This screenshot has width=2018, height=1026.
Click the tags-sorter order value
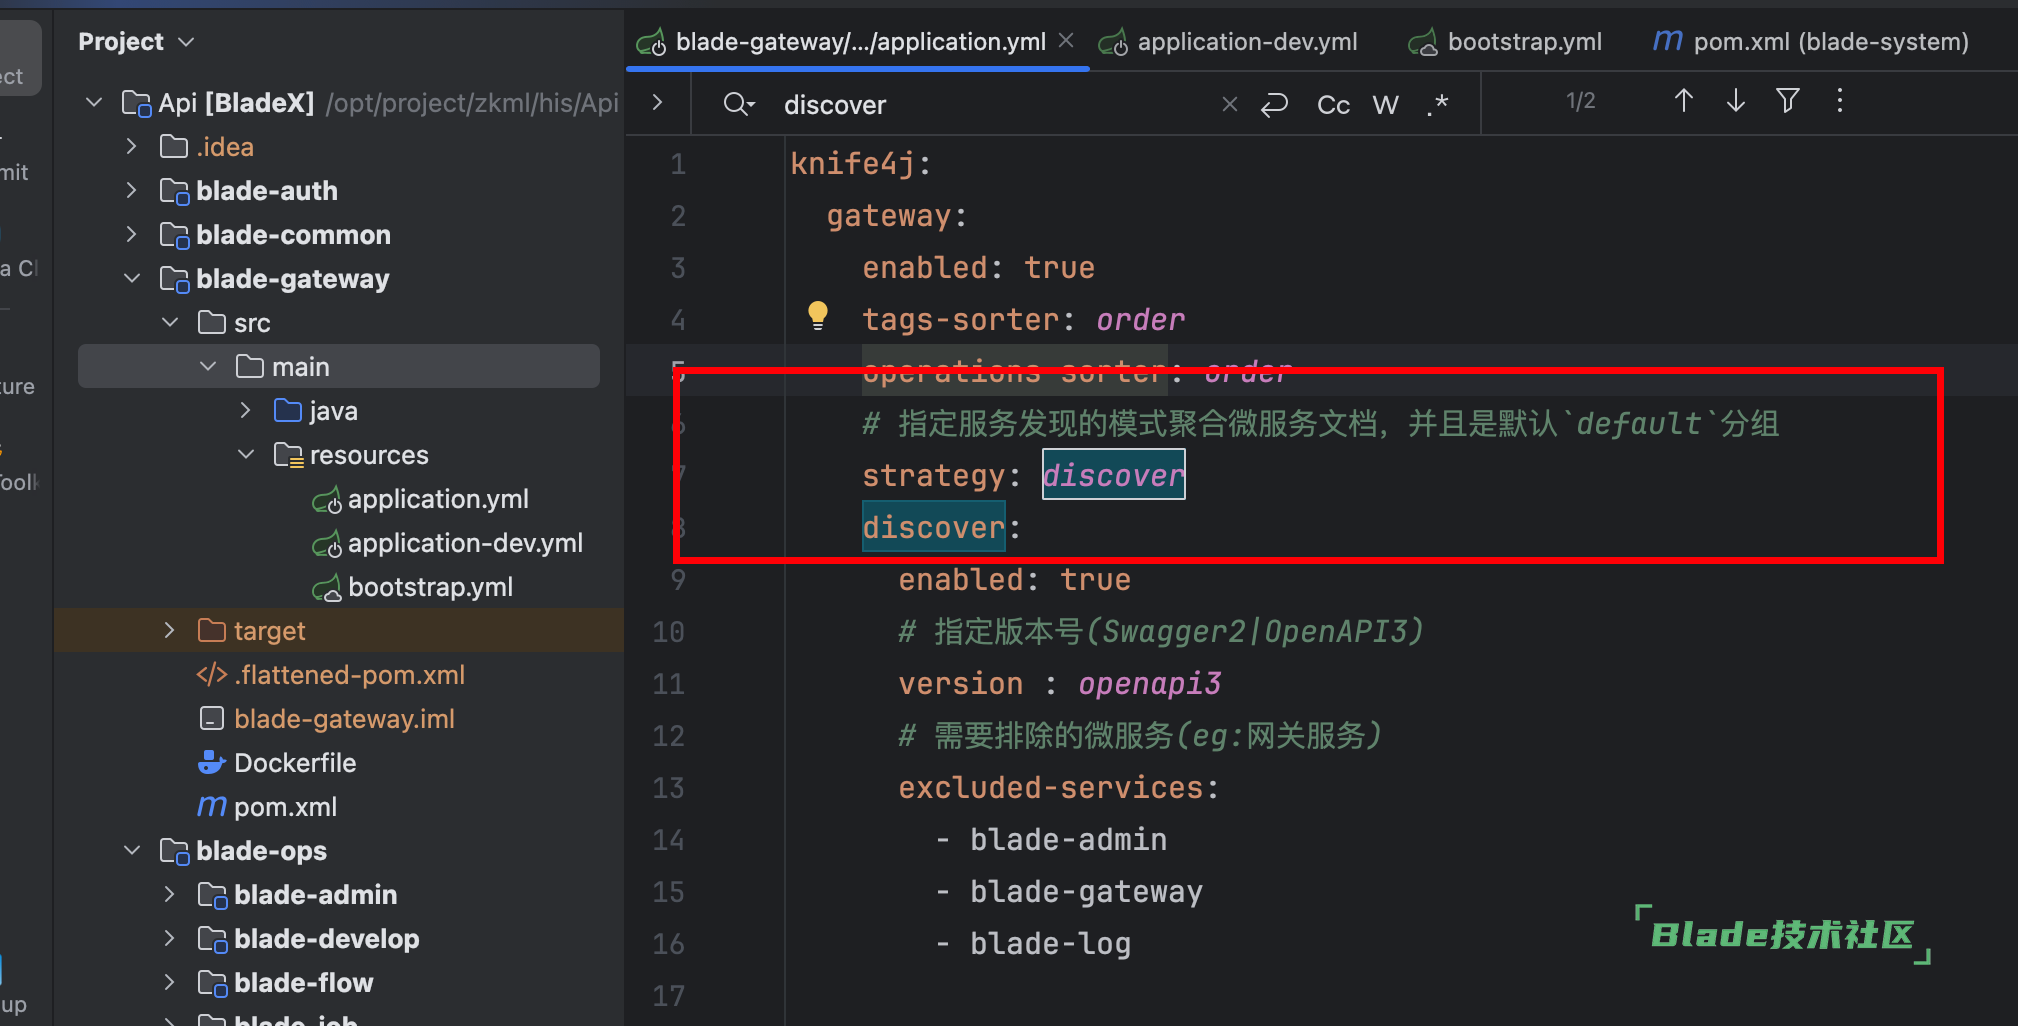click(1141, 319)
